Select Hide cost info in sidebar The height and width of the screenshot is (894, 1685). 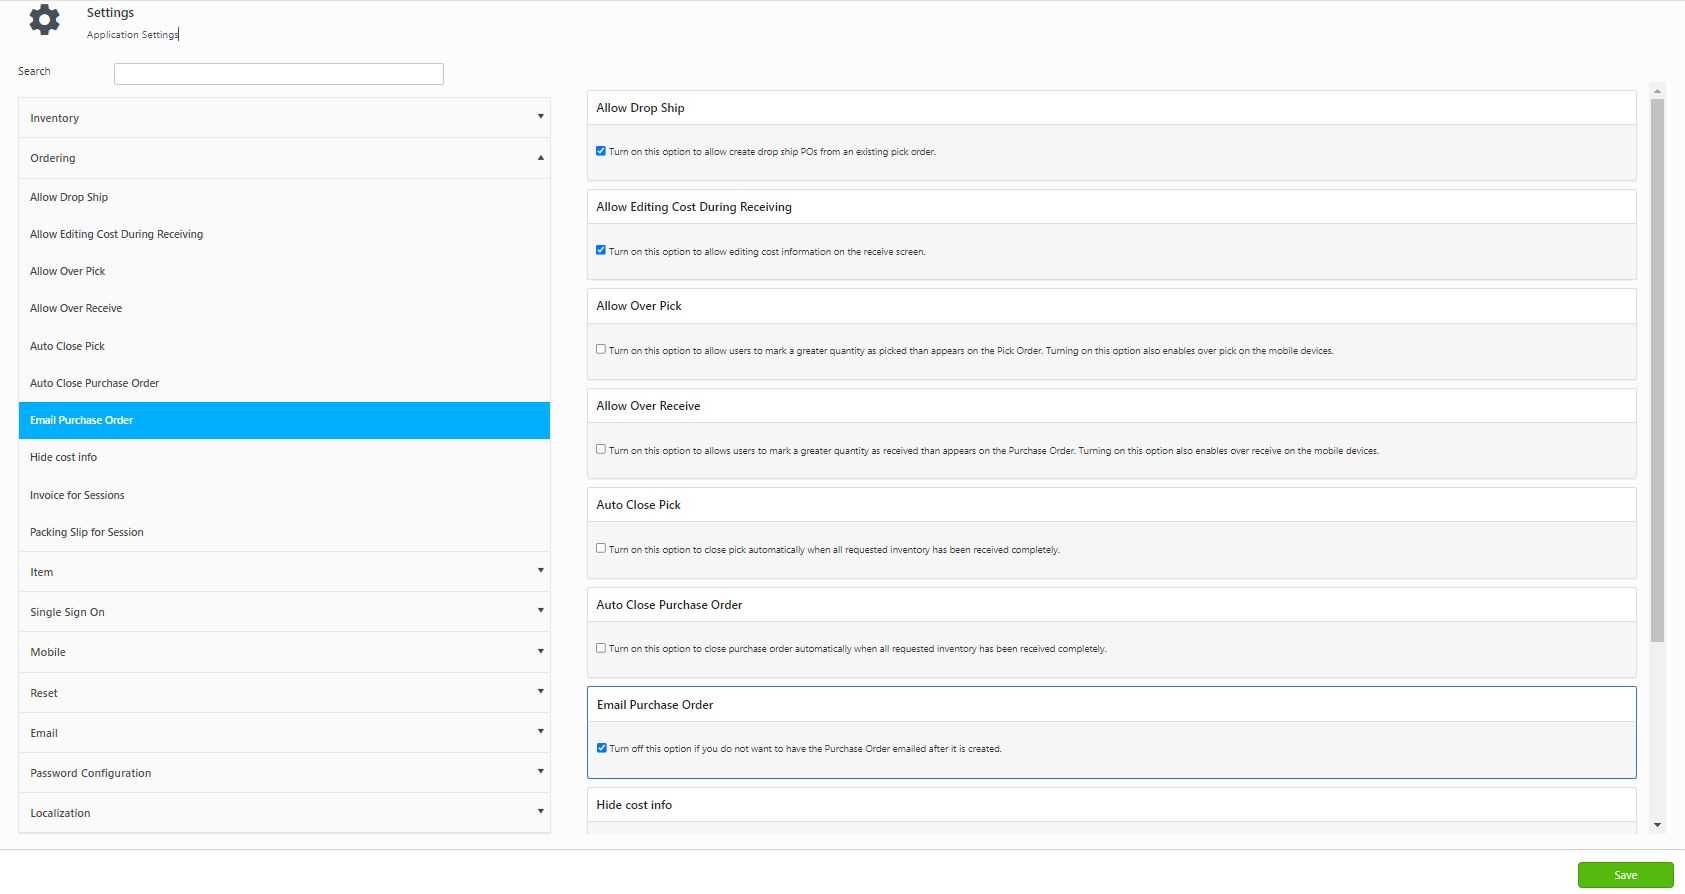tap(64, 457)
